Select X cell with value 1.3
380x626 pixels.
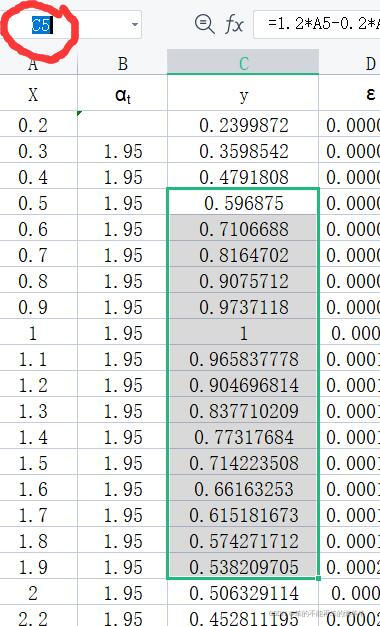(x=39, y=411)
